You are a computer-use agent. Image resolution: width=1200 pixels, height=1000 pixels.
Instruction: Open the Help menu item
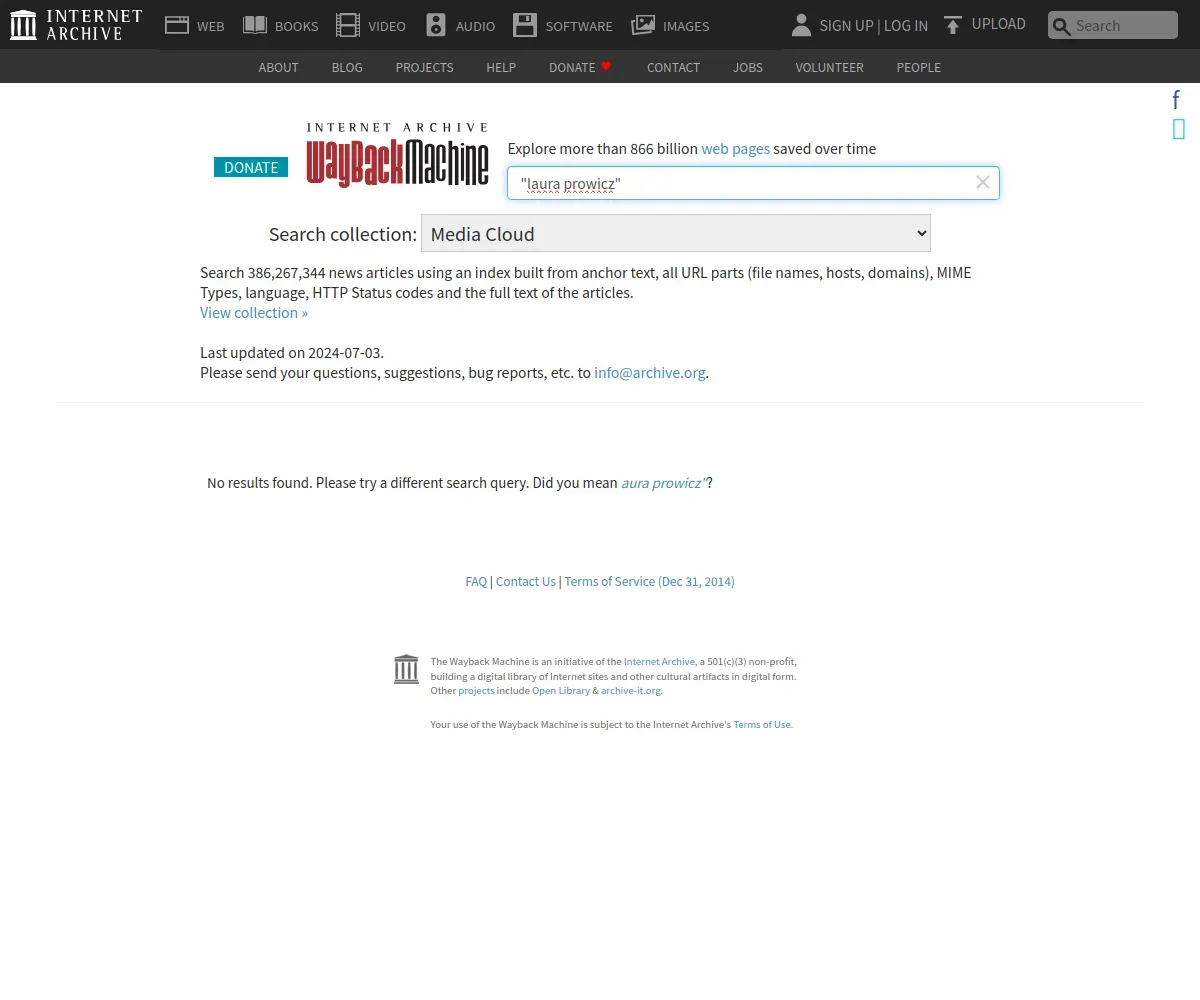(501, 67)
